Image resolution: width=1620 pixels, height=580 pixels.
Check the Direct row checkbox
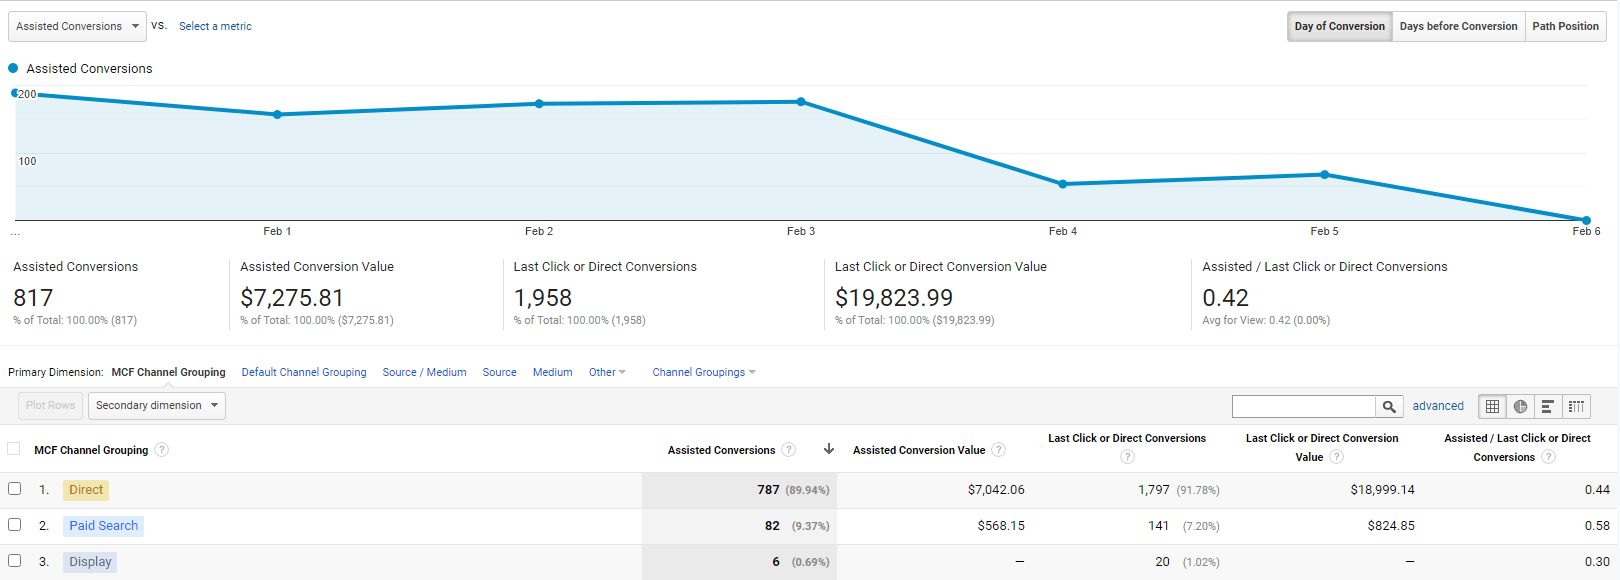coord(14,489)
